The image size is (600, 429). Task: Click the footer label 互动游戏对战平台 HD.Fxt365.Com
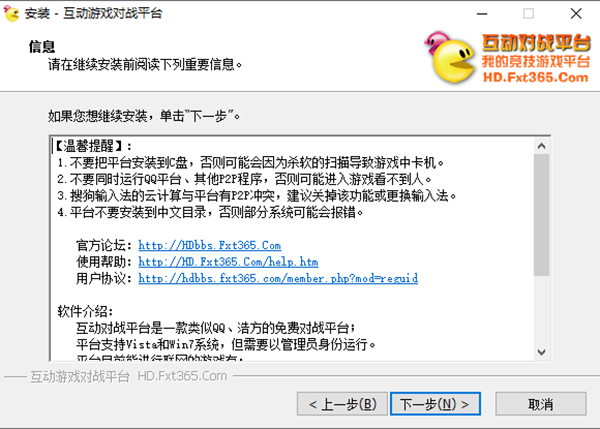129,377
